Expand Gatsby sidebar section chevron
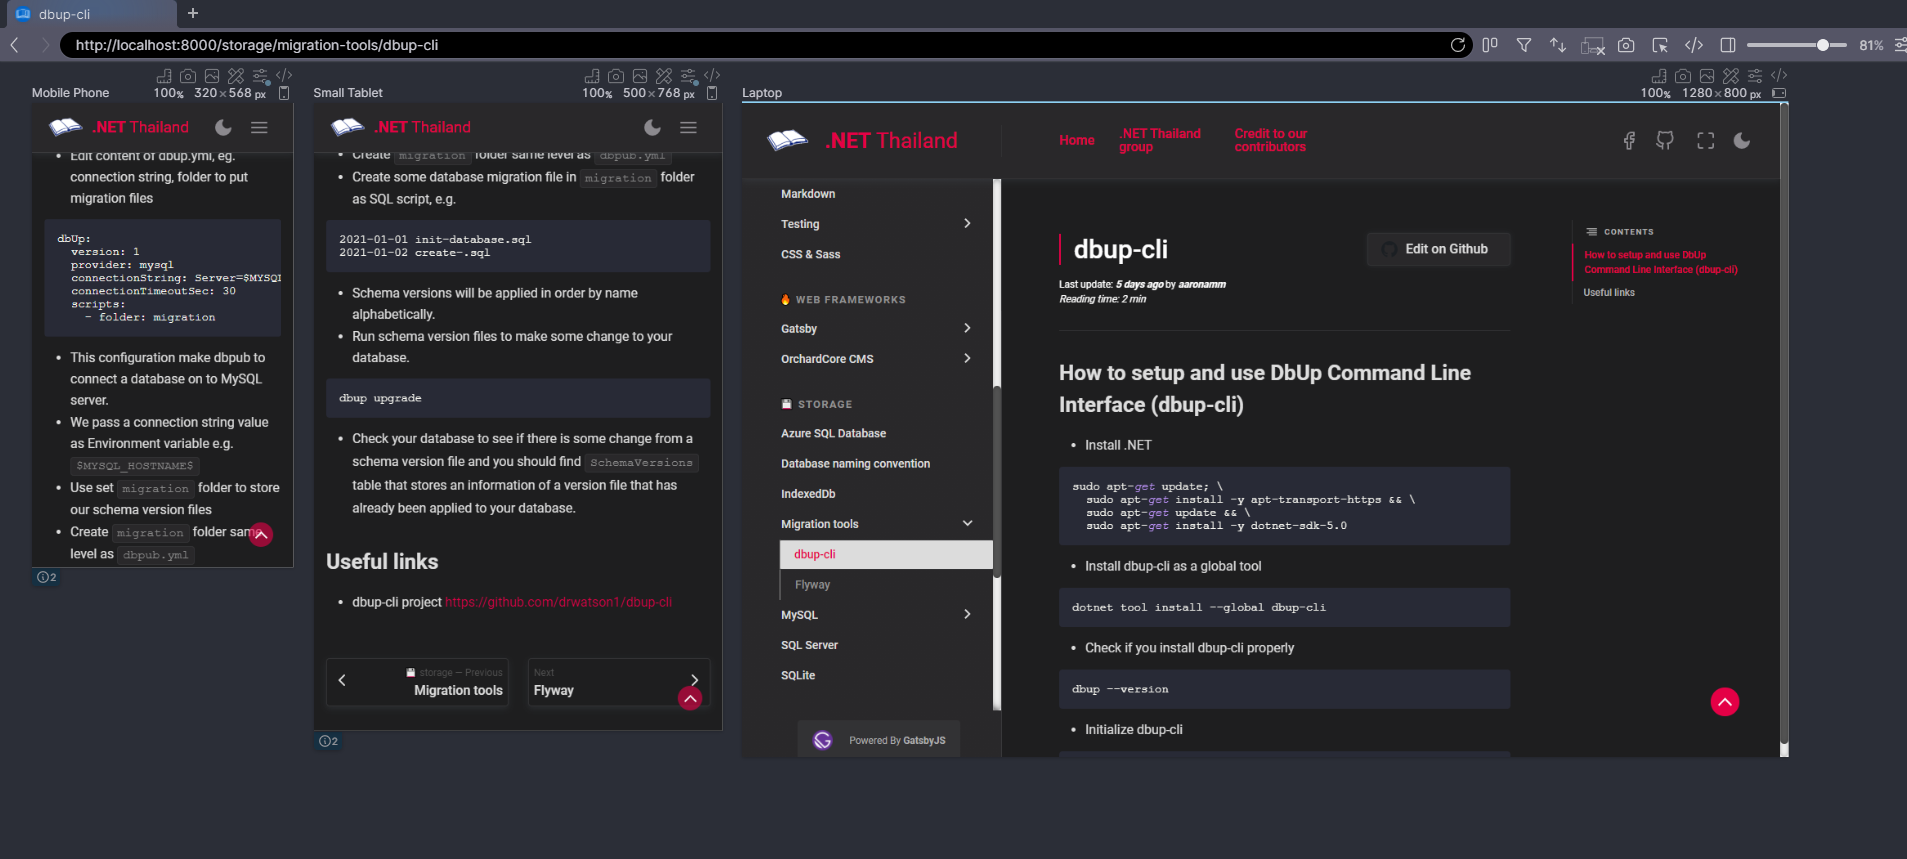1907x859 pixels. (967, 328)
